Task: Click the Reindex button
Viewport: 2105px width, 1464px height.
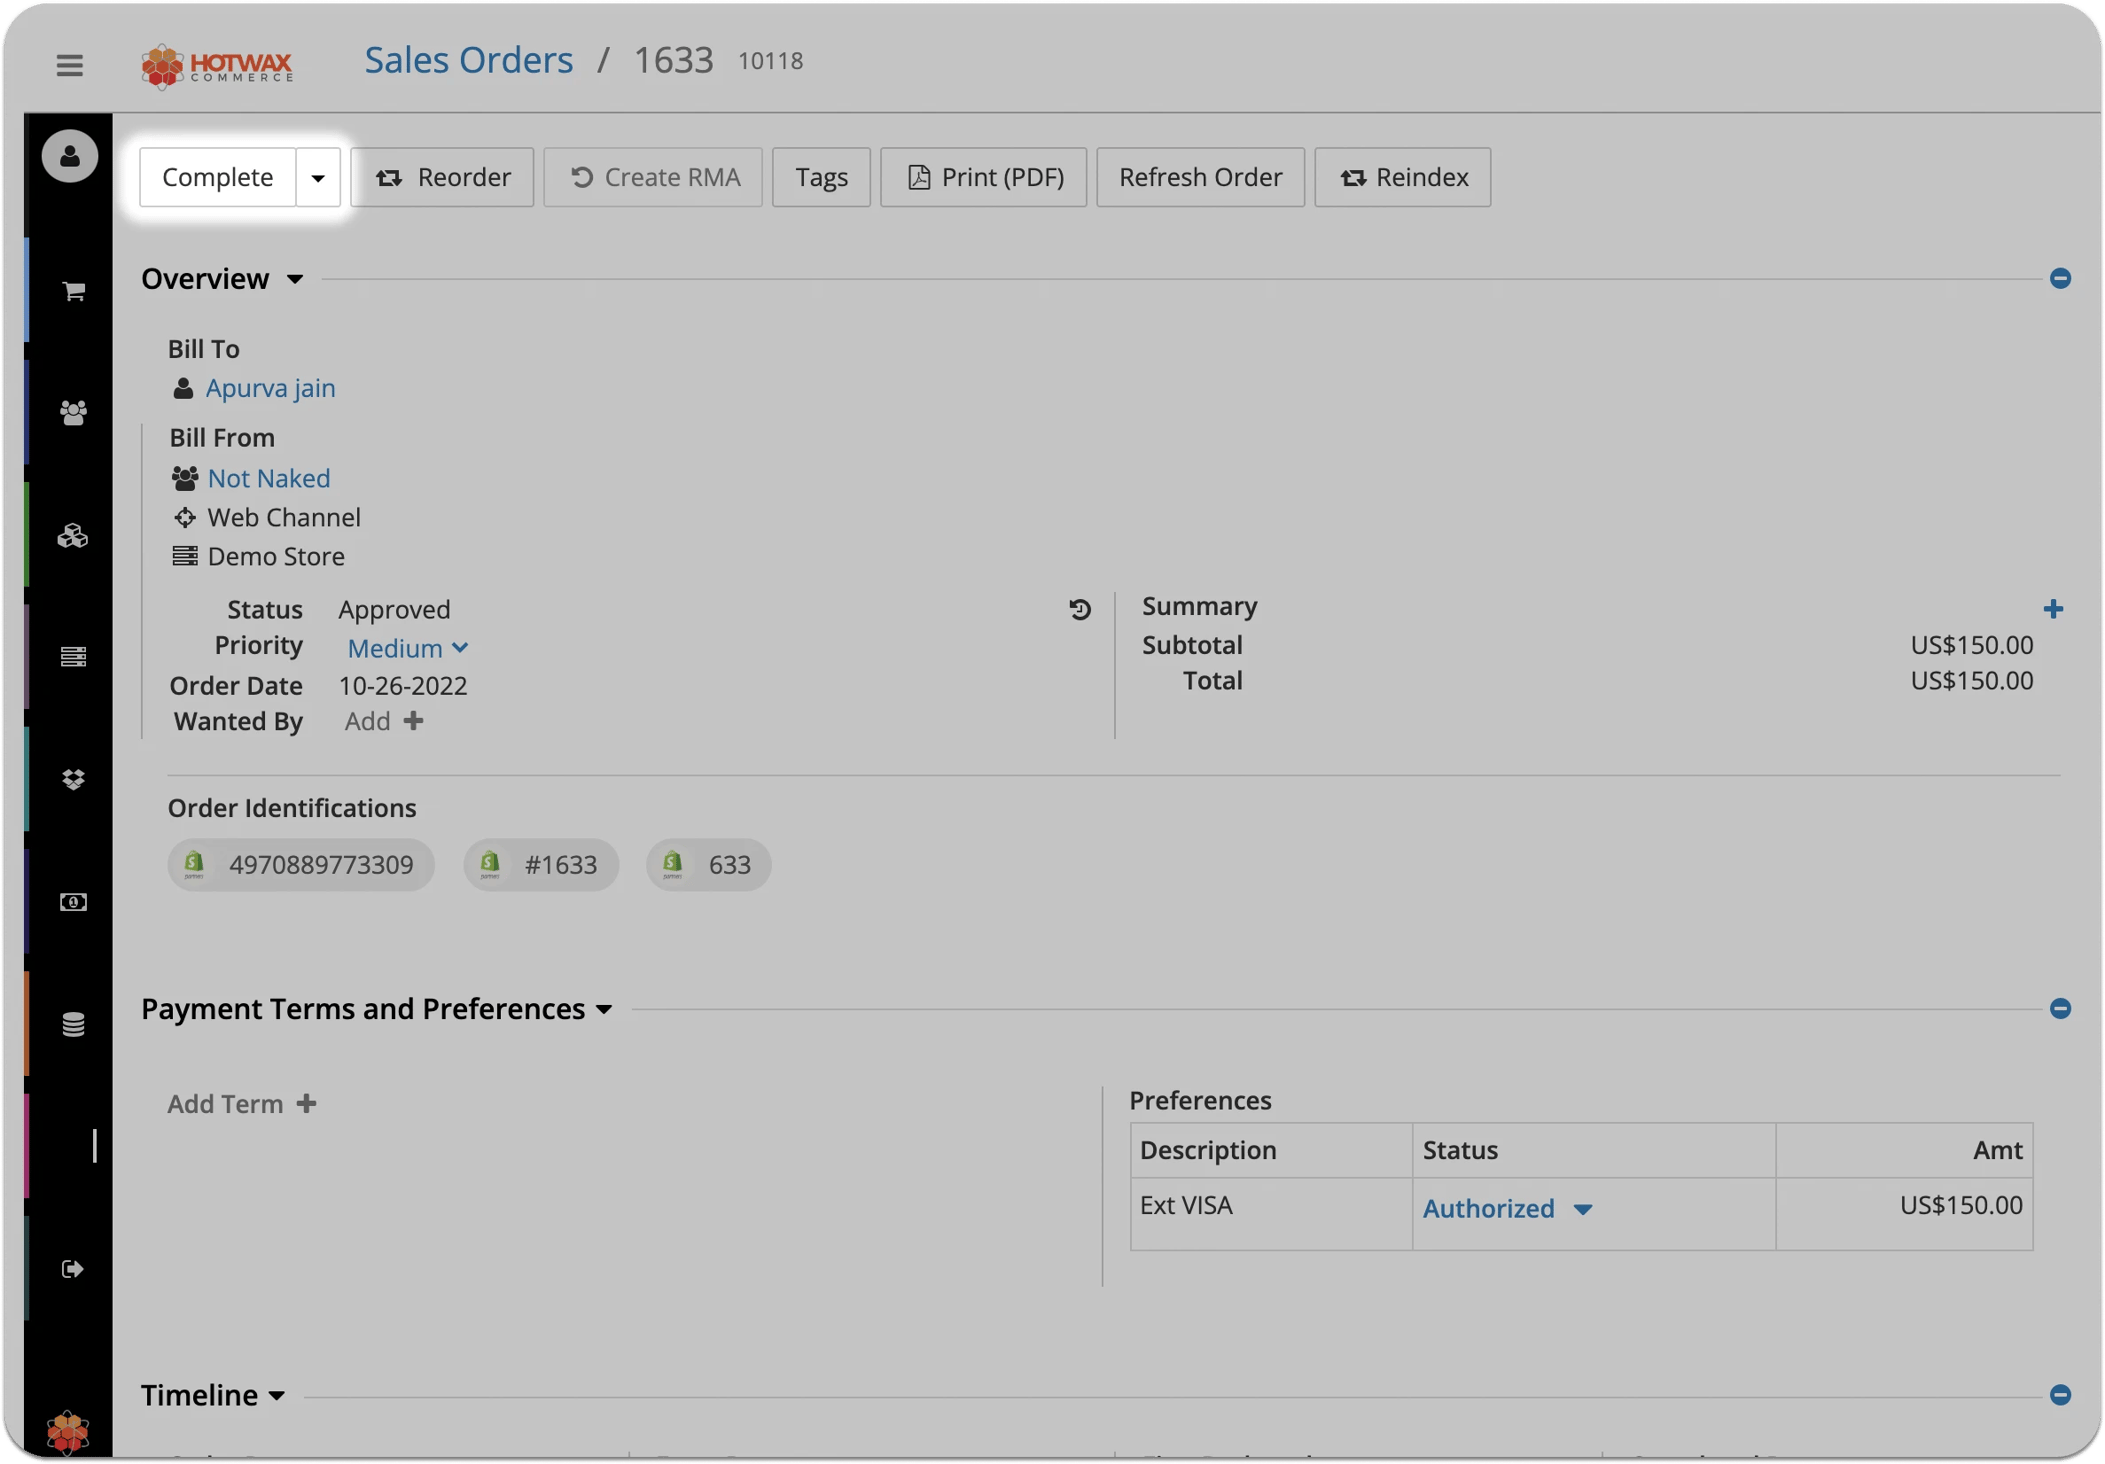Action: click(1402, 177)
